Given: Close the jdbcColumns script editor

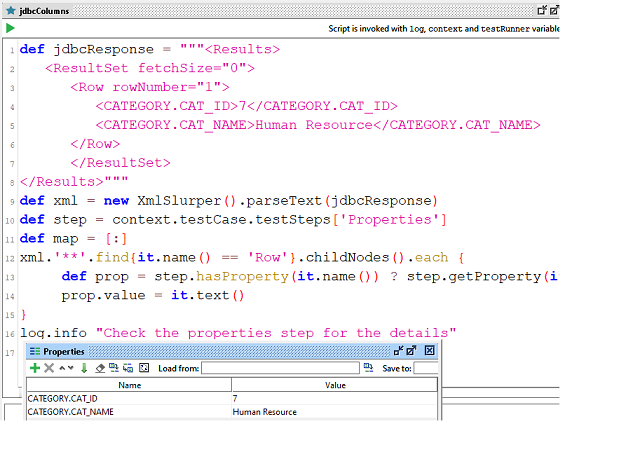Looking at the screenshot, I should (554, 9).
